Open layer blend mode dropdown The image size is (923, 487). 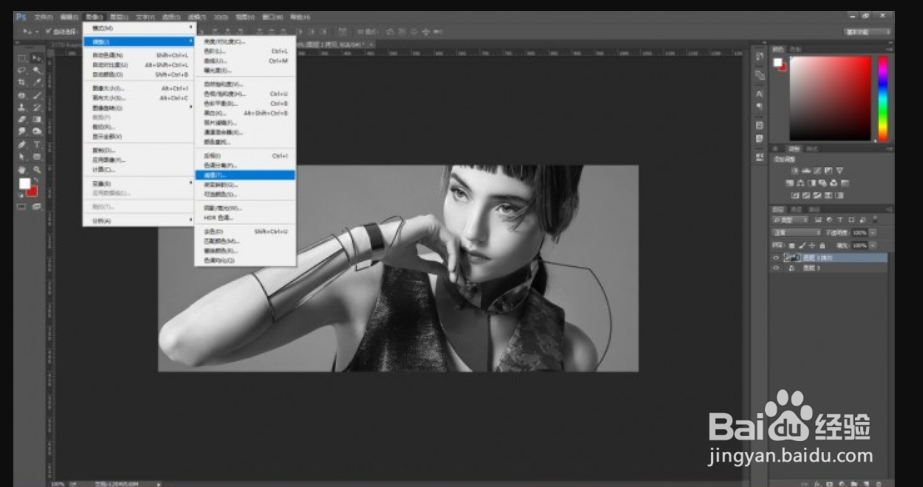click(x=796, y=233)
